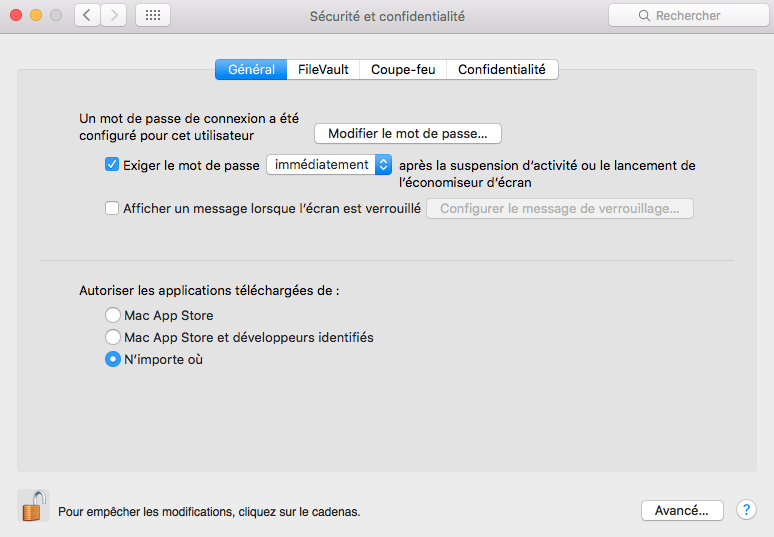Click the padlock icon to prevent changes

click(x=33, y=506)
